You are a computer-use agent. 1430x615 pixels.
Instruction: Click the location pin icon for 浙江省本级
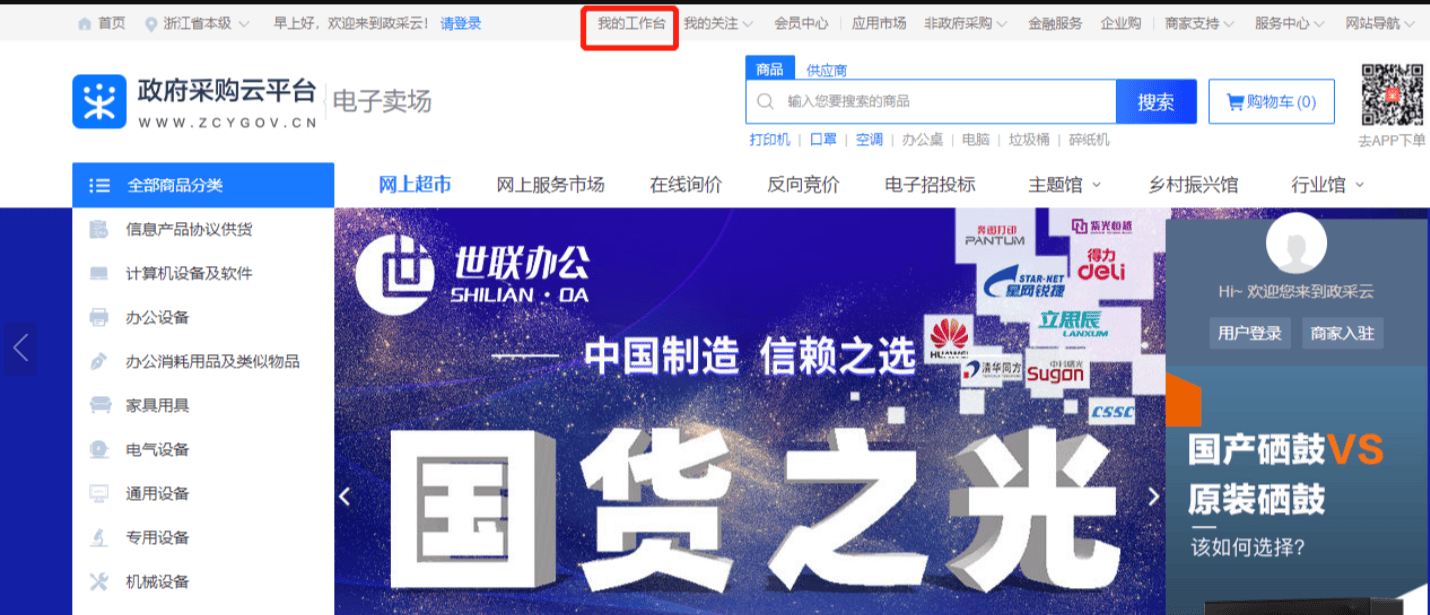tap(151, 23)
